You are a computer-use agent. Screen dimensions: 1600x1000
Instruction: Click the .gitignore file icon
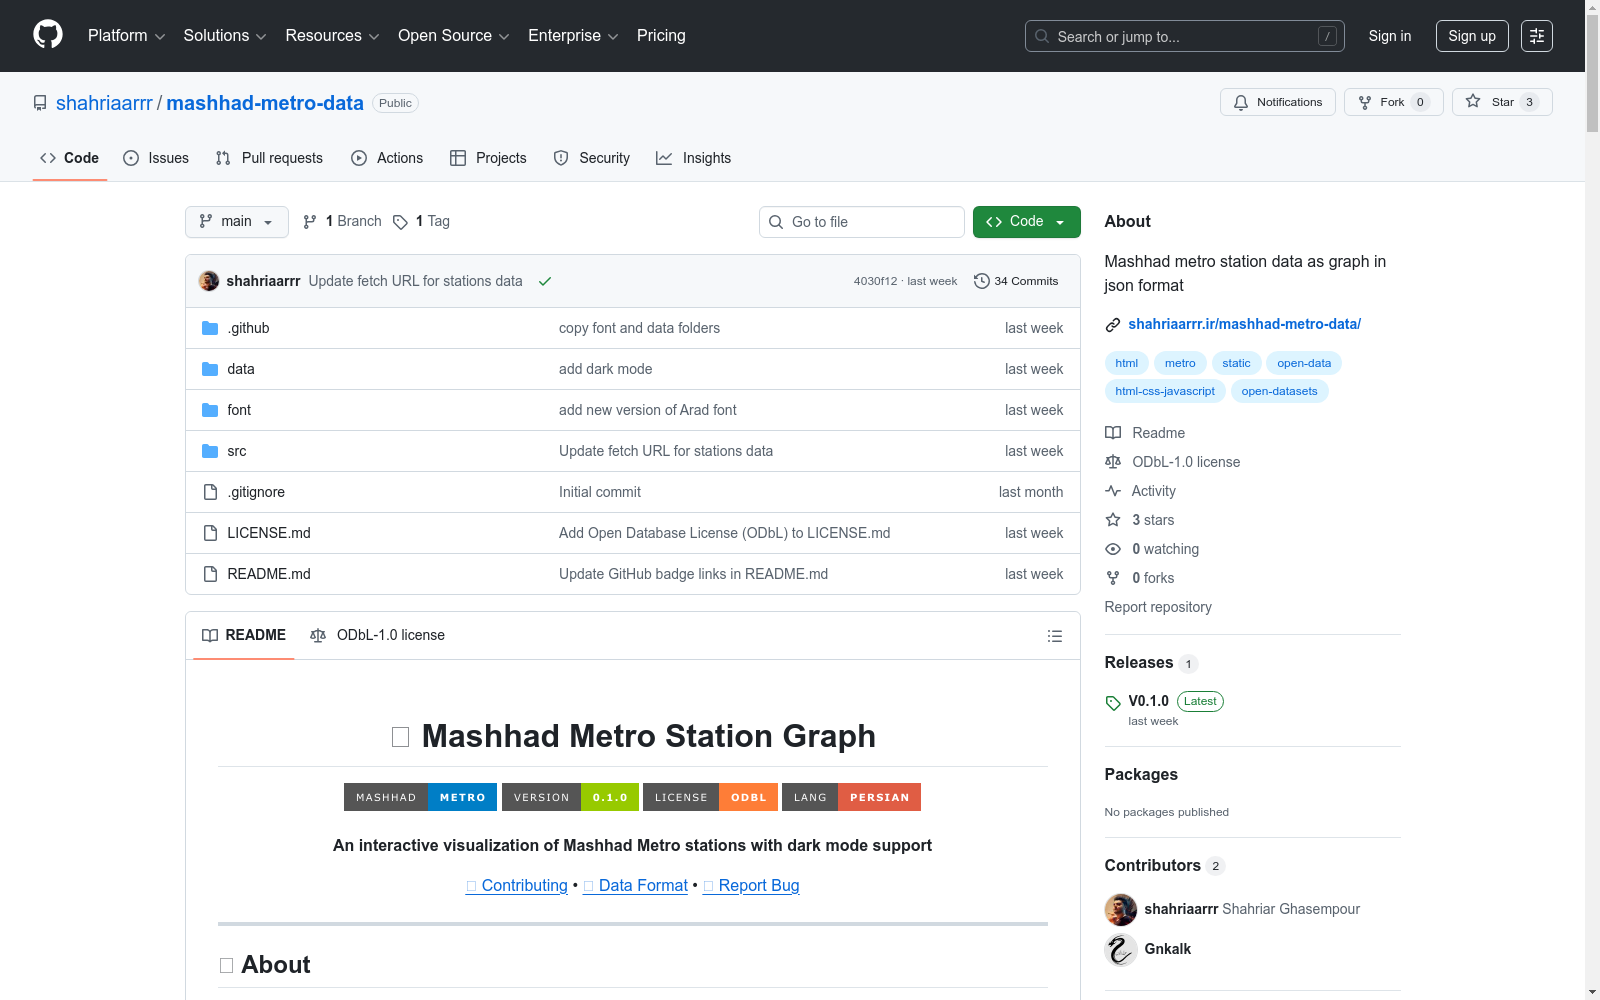click(x=210, y=492)
